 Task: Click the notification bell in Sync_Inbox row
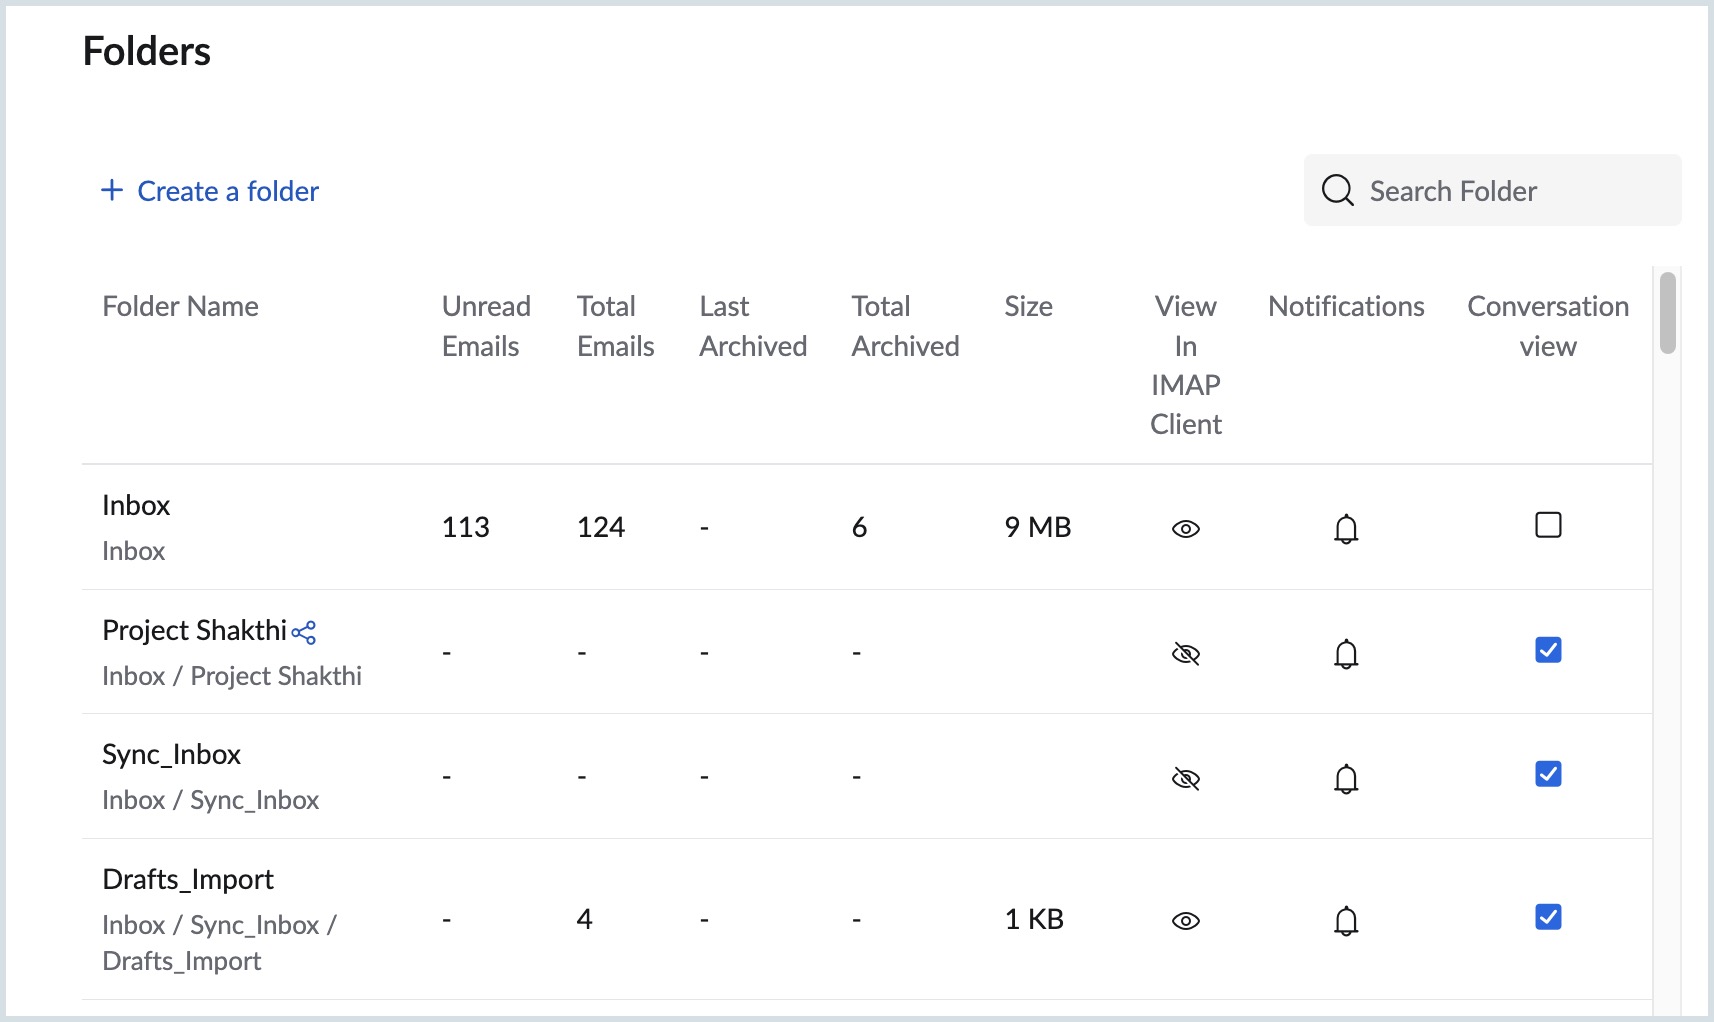tap(1346, 778)
